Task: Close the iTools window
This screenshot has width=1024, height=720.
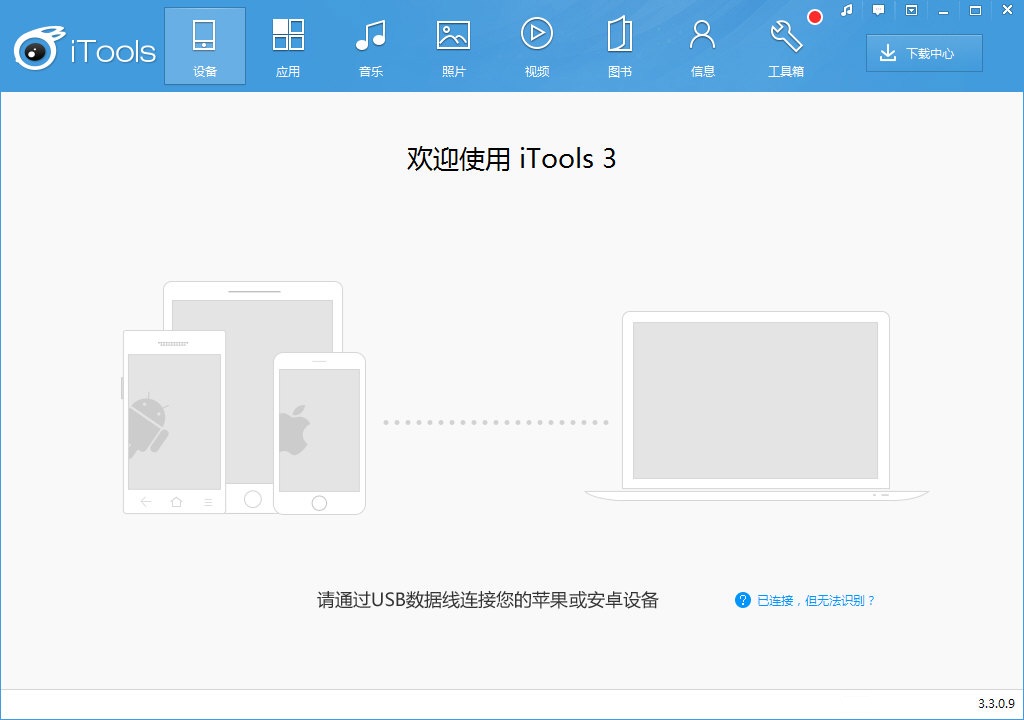Action: click(1007, 10)
